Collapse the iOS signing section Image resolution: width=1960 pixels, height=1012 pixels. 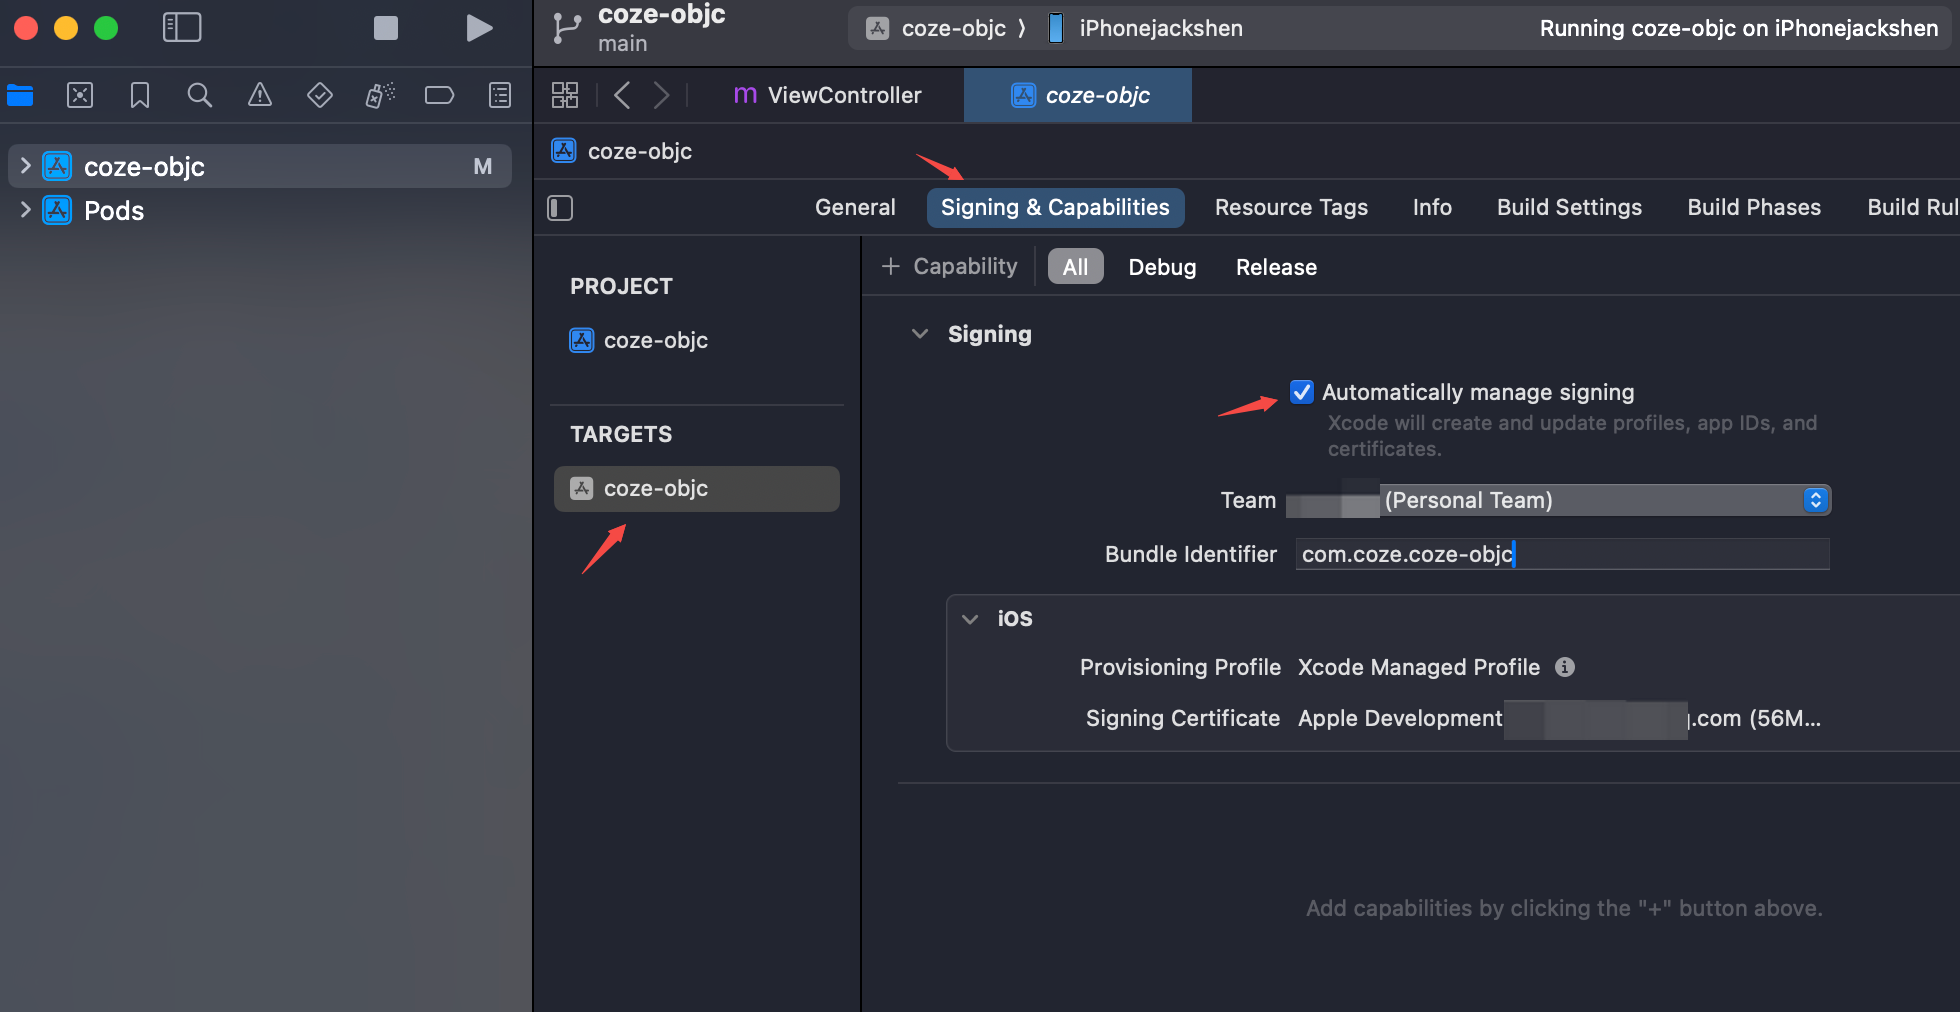pos(970,619)
